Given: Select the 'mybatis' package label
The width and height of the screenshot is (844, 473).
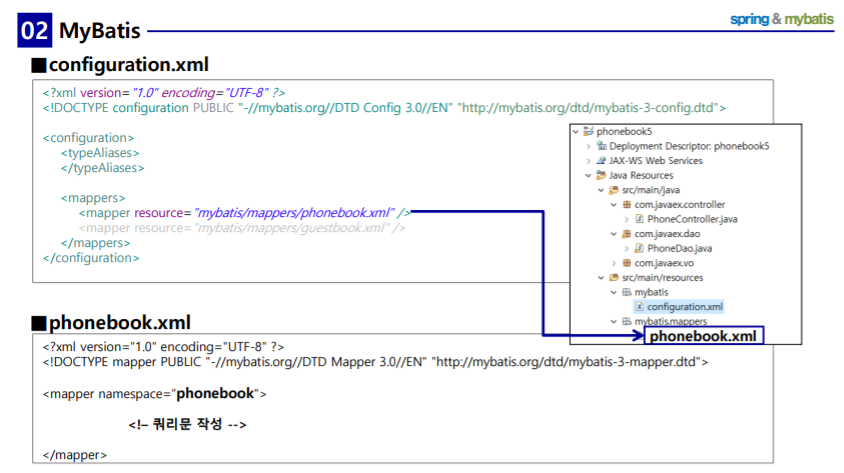Looking at the screenshot, I should point(651,292).
